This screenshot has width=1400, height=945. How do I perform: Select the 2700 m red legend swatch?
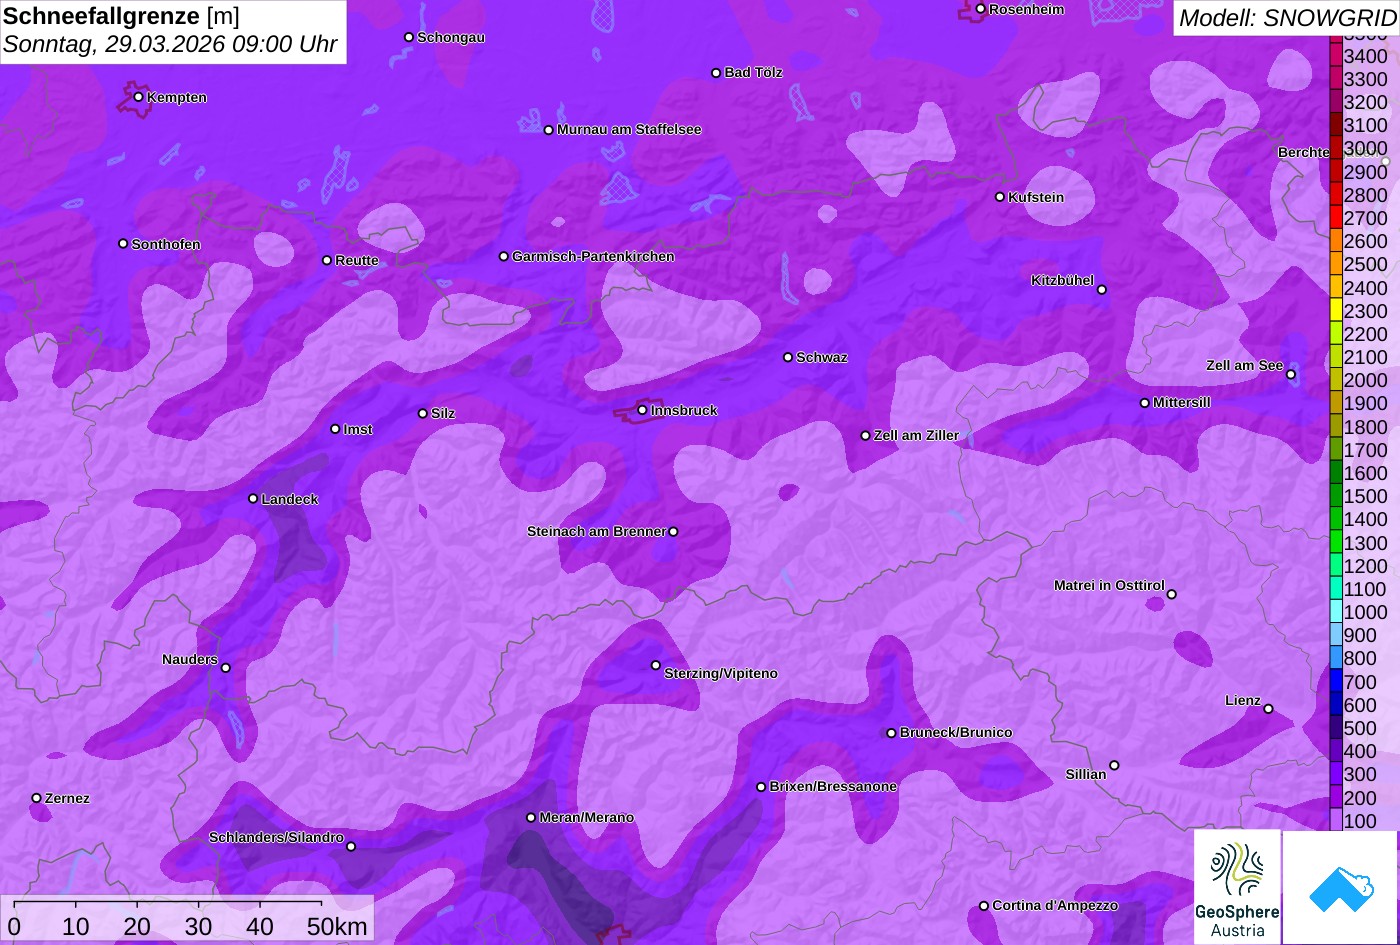click(1336, 217)
